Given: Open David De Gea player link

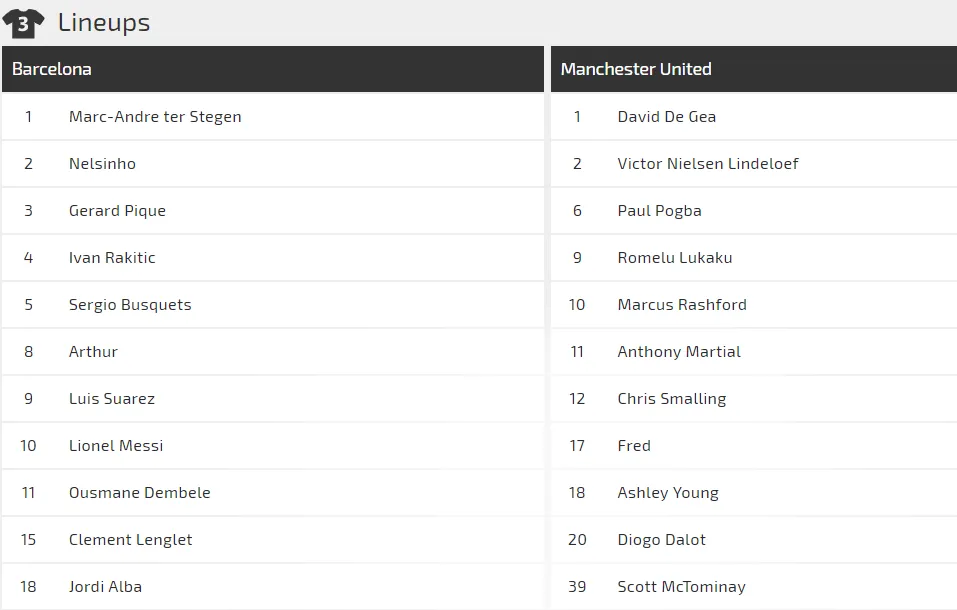Looking at the screenshot, I should (x=666, y=117).
